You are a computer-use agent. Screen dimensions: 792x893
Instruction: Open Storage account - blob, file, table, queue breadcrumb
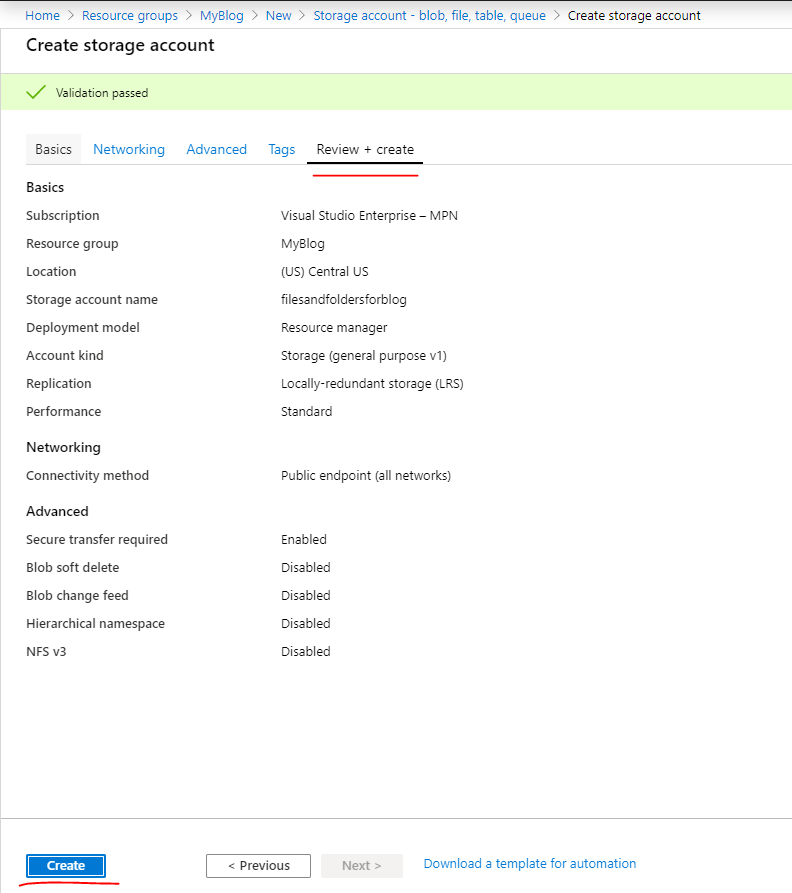pyautogui.click(x=430, y=16)
